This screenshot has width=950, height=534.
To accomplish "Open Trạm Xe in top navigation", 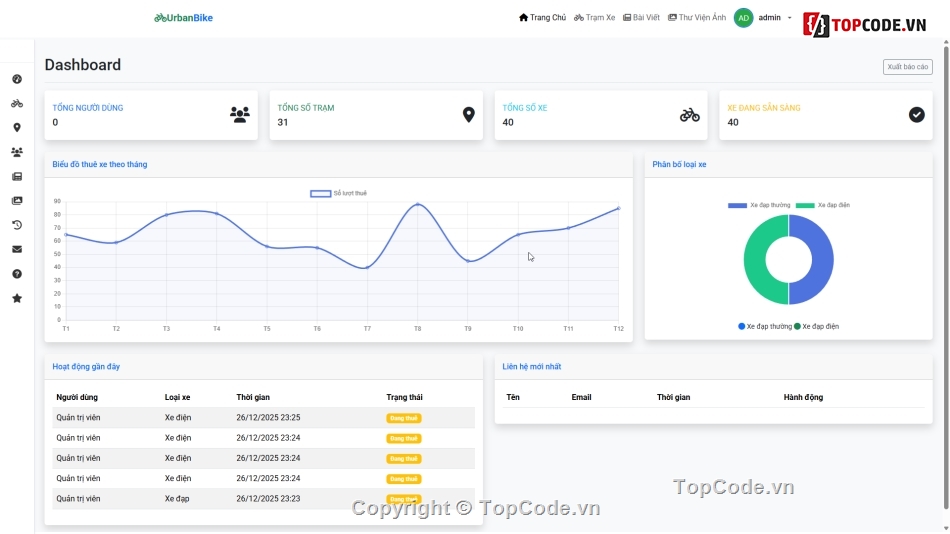I will [594, 18].
